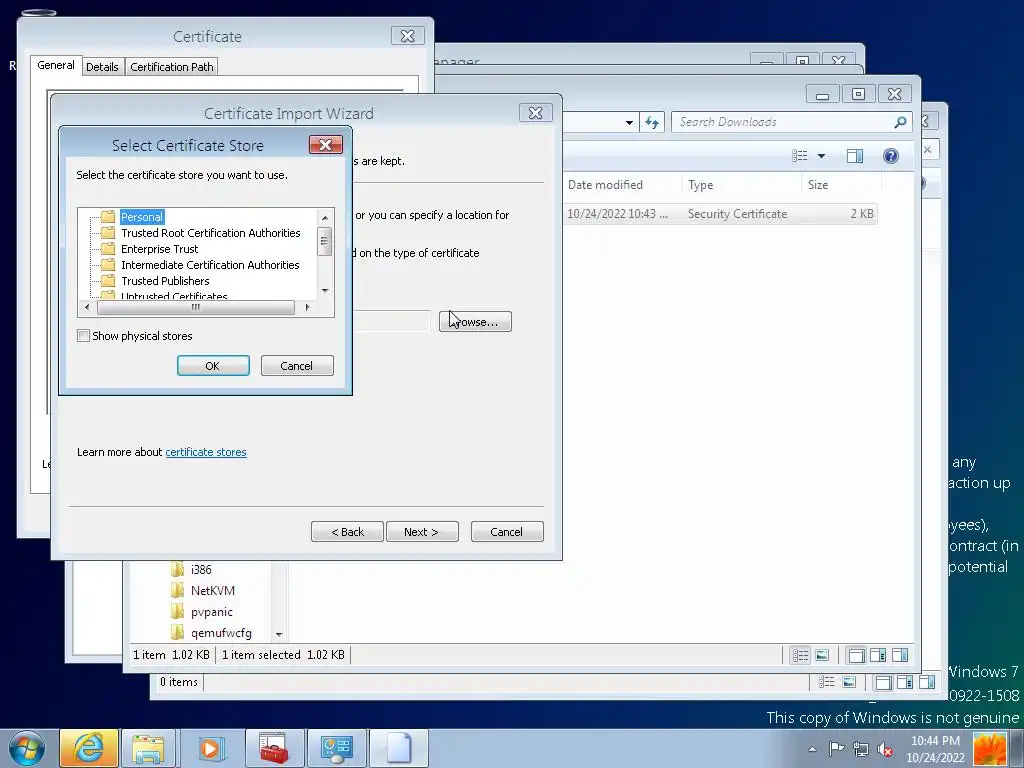The width and height of the screenshot is (1024, 768).
Task: Switch to General tab in Certificate window
Action: point(56,65)
